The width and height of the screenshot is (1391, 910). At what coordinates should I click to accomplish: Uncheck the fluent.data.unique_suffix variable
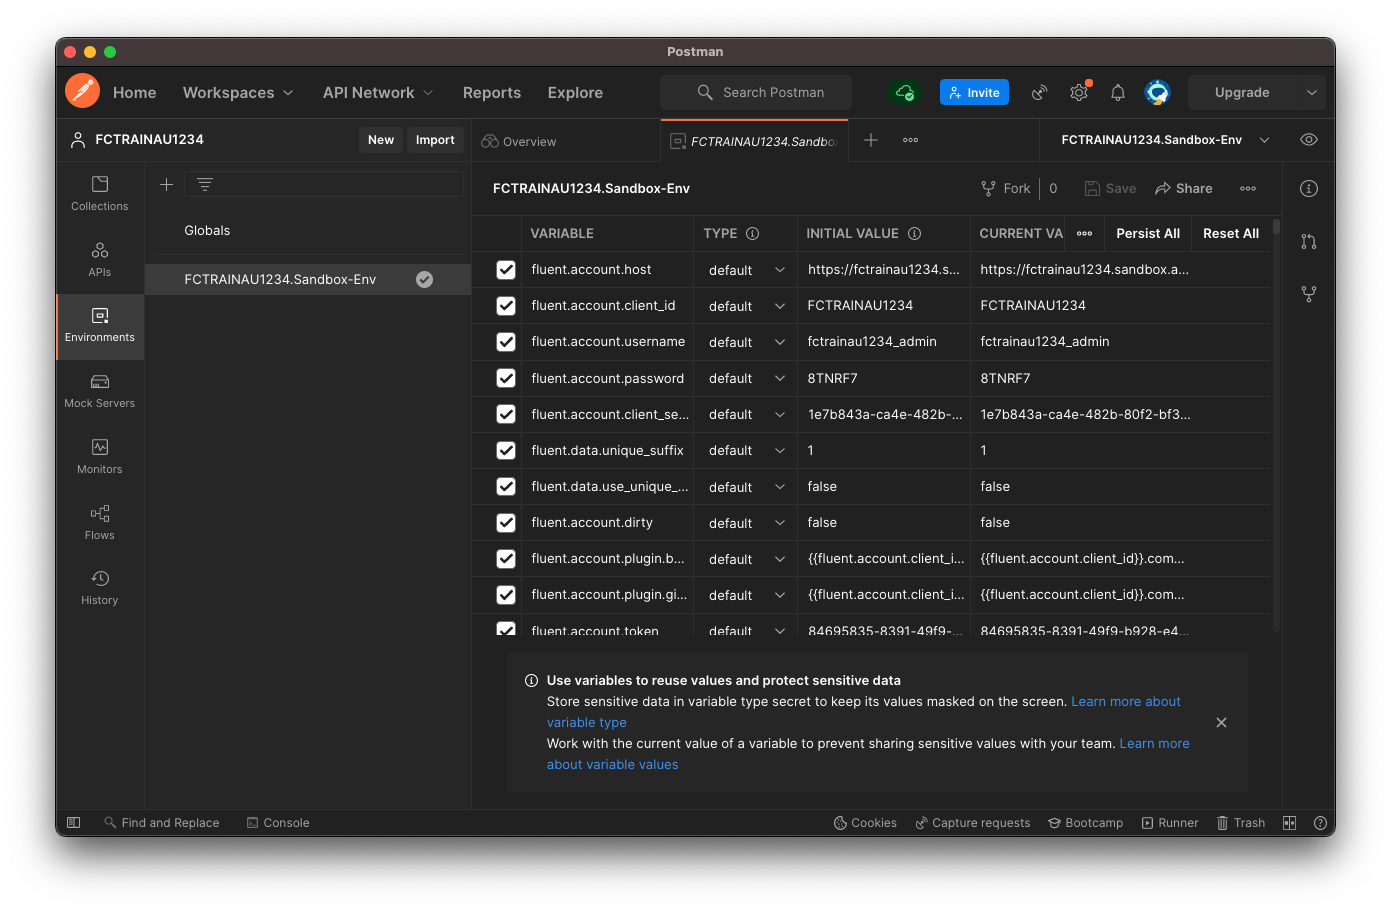(x=506, y=450)
